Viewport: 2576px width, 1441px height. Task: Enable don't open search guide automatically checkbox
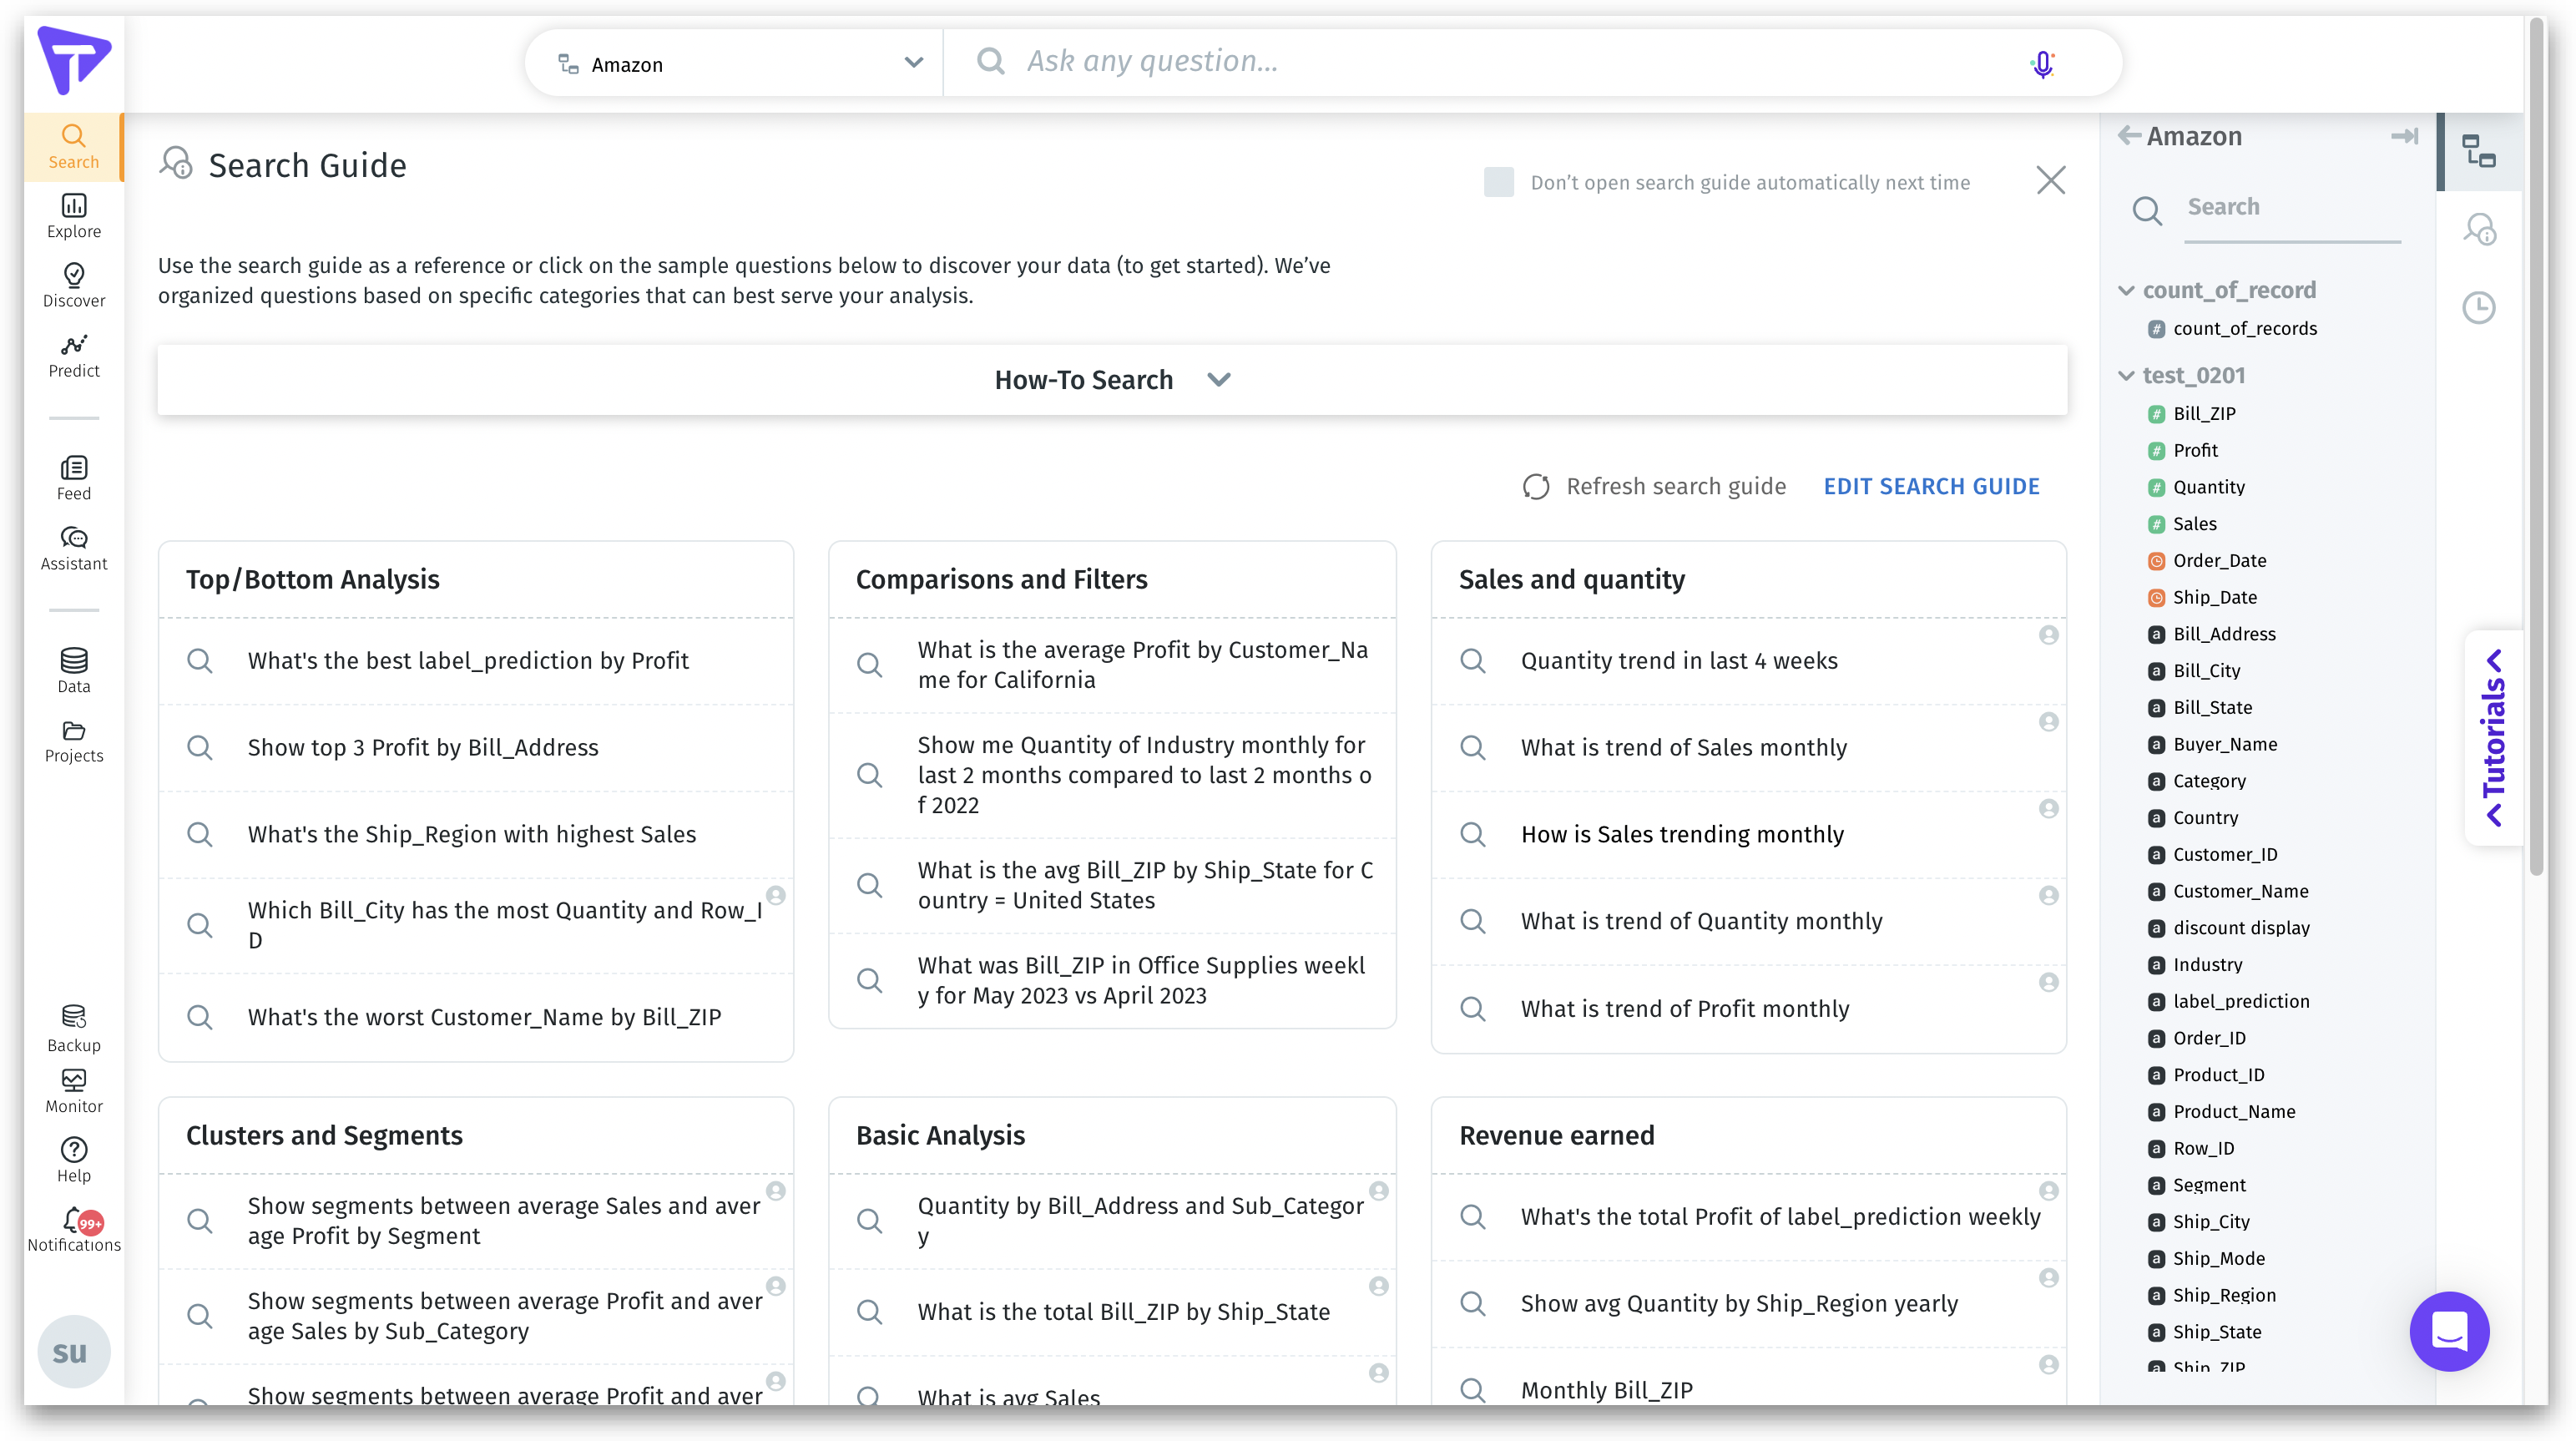tap(1498, 182)
